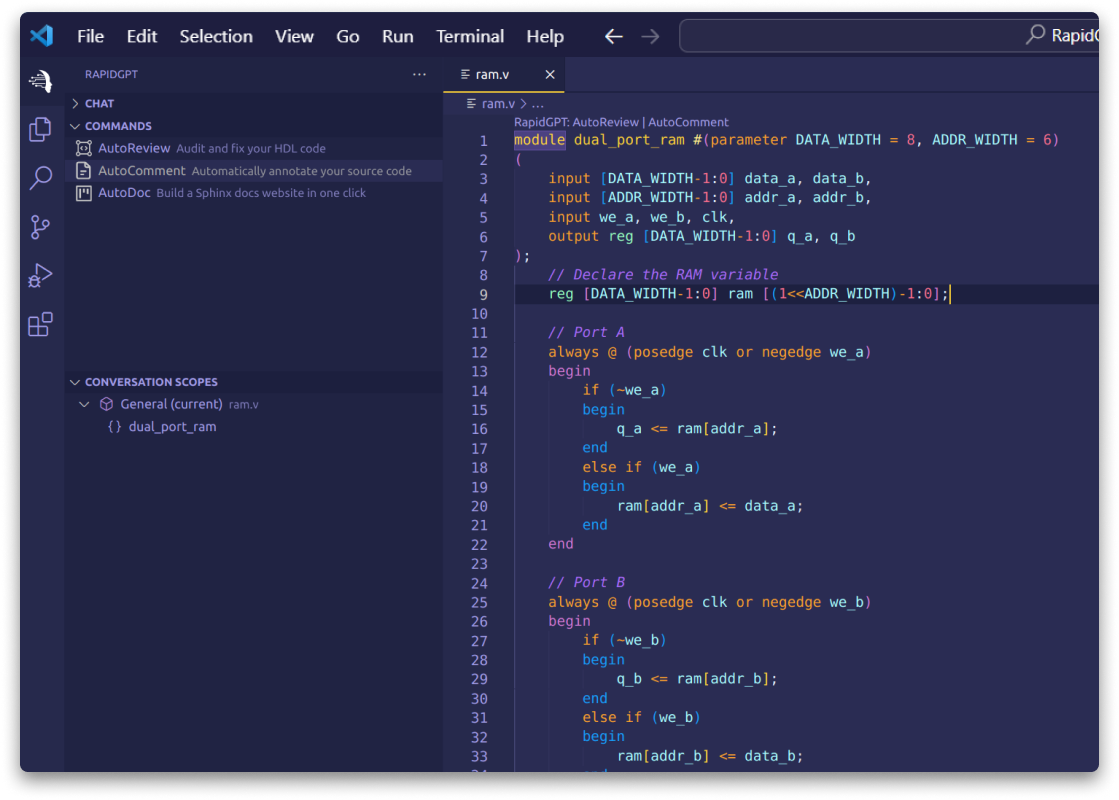Run the AutoReview command
Screen dimensions: 1119x800
254,148
